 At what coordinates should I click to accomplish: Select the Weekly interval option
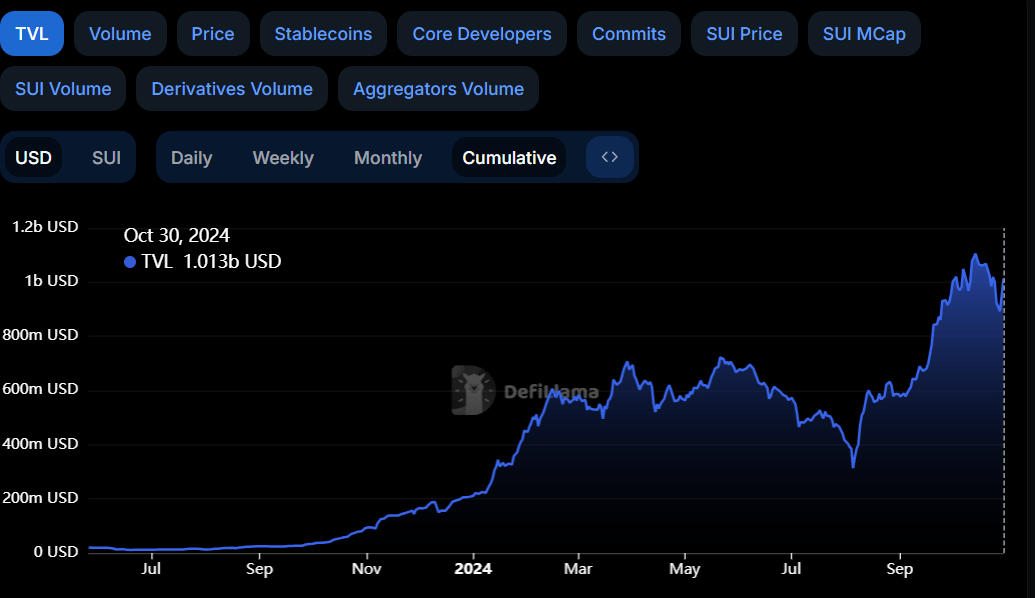pyautogui.click(x=283, y=157)
